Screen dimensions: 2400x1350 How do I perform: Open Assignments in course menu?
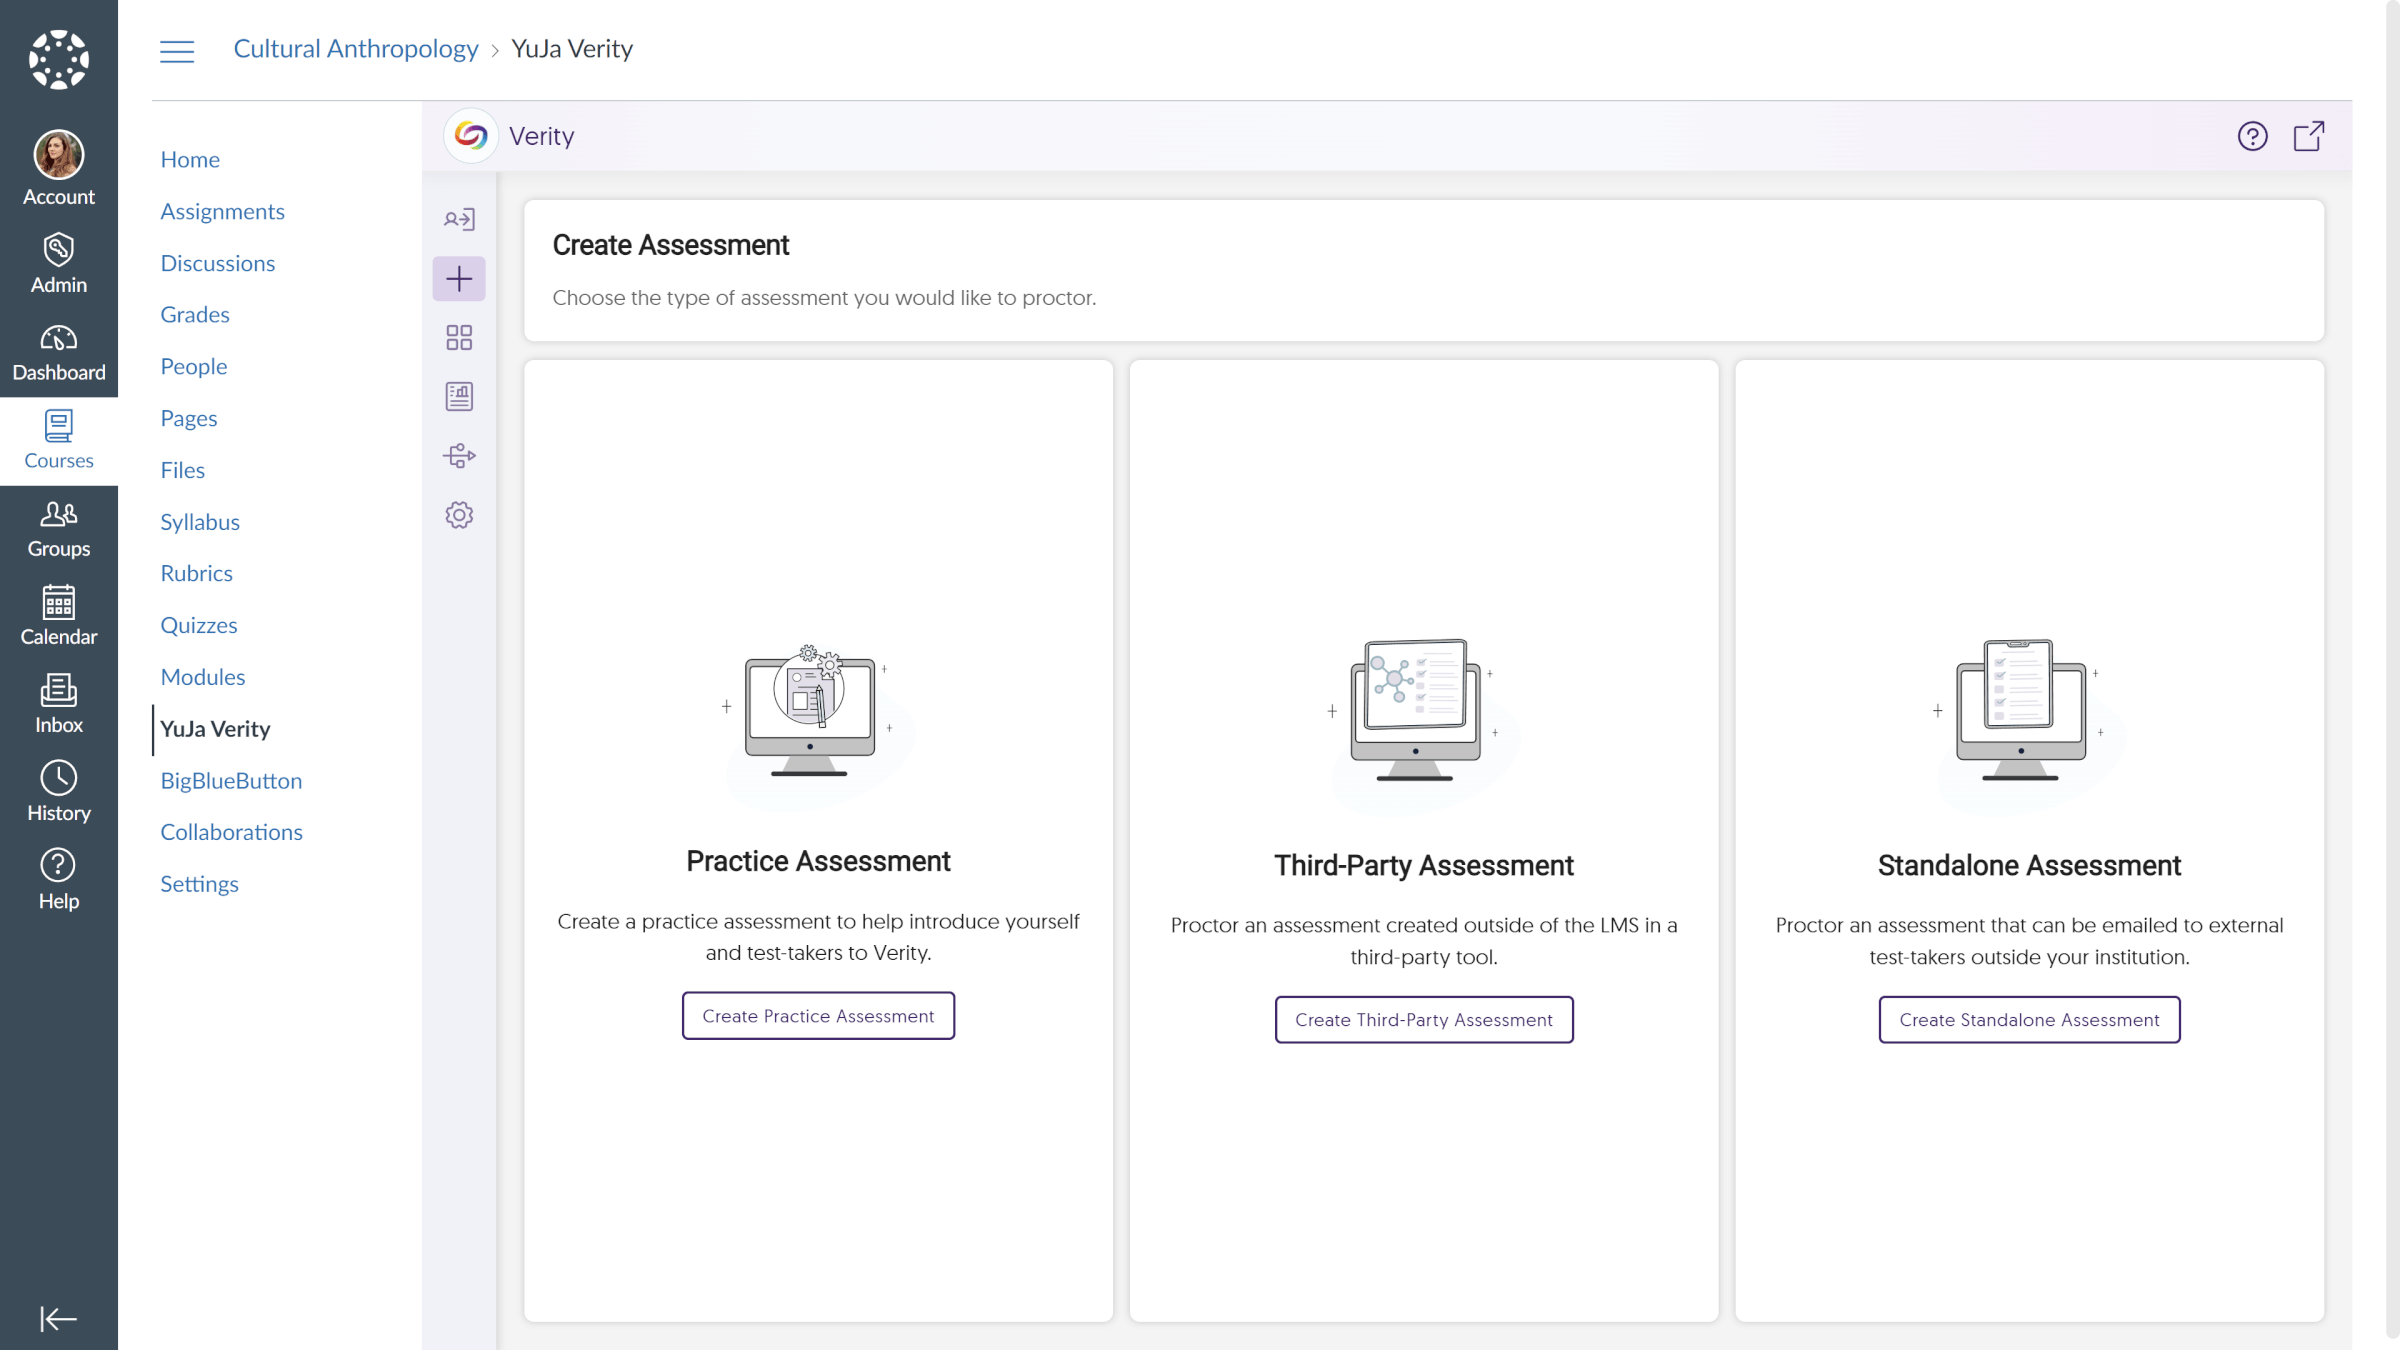click(x=222, y=211)
